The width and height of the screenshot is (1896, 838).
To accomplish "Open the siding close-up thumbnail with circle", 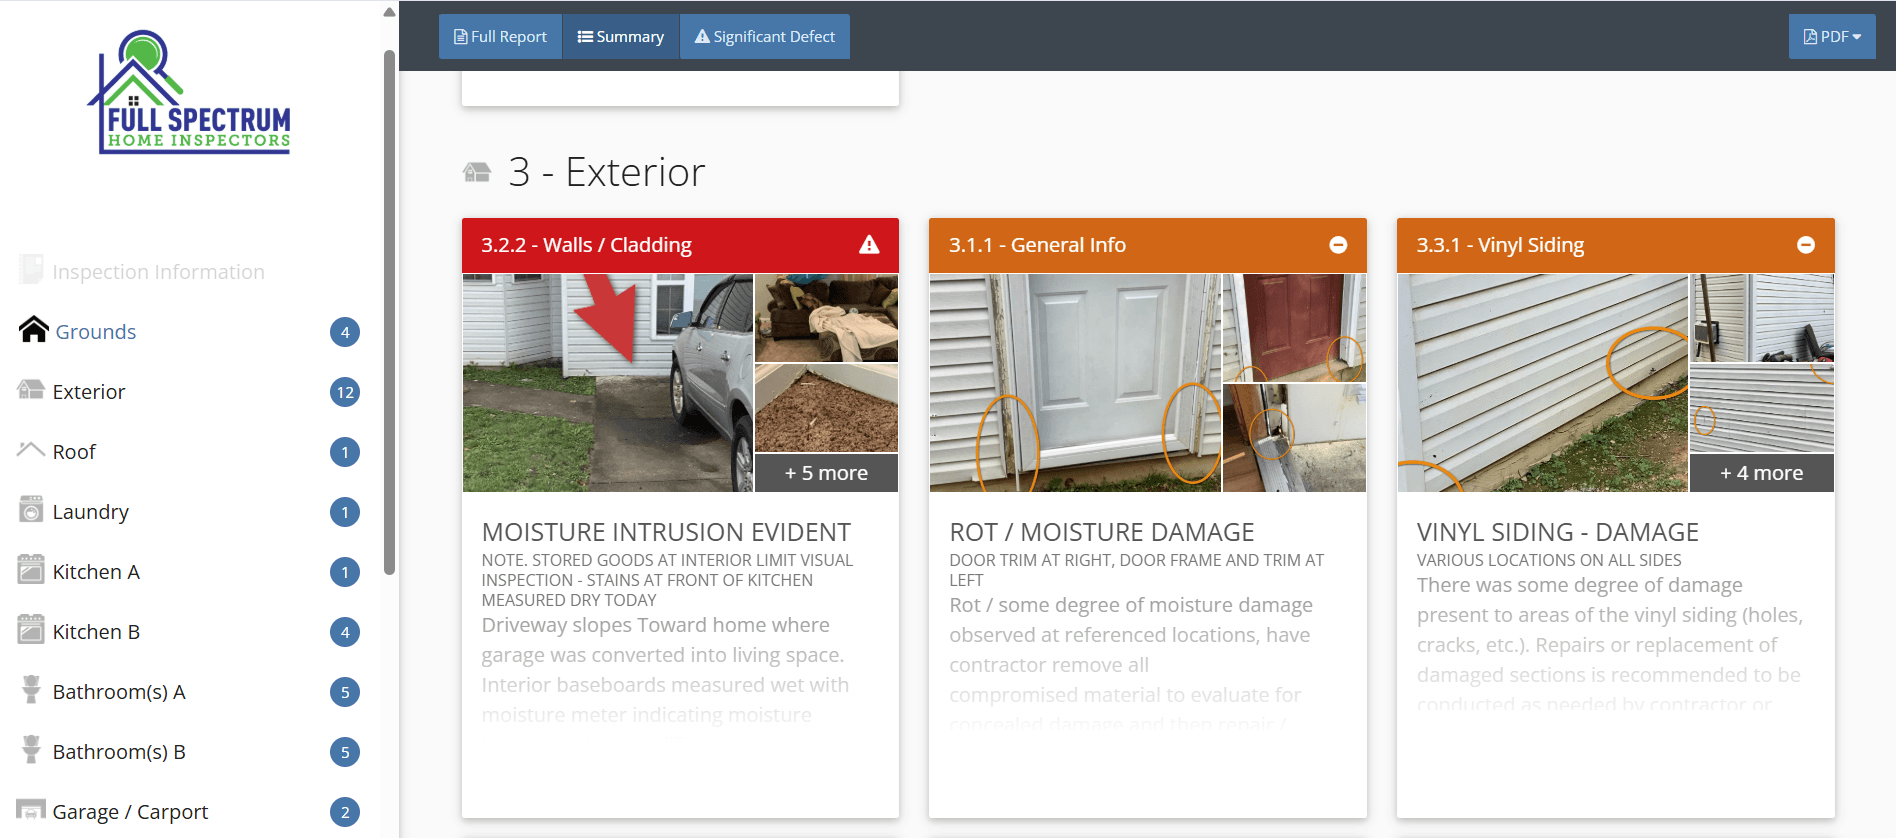I will [x=1762, y=408].
